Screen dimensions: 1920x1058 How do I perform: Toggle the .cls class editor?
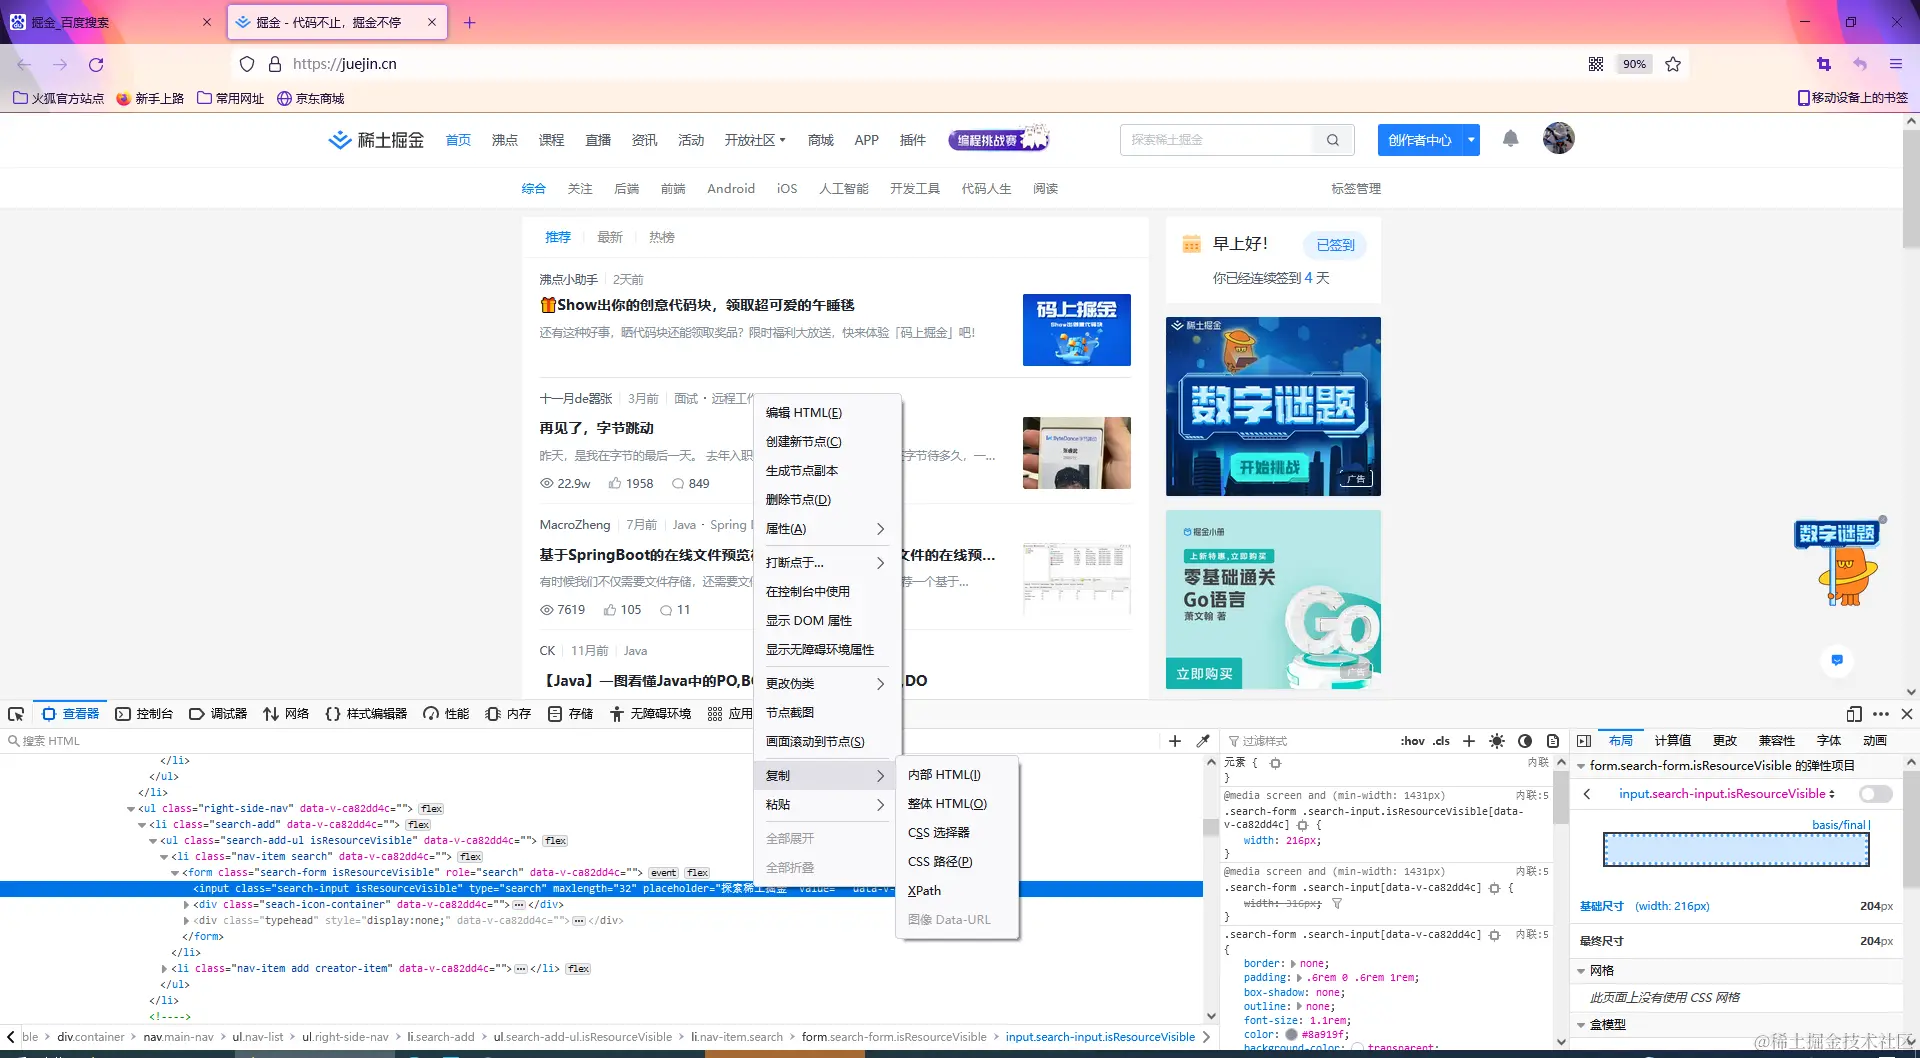pyautogui.click(x=1441, y=741)
